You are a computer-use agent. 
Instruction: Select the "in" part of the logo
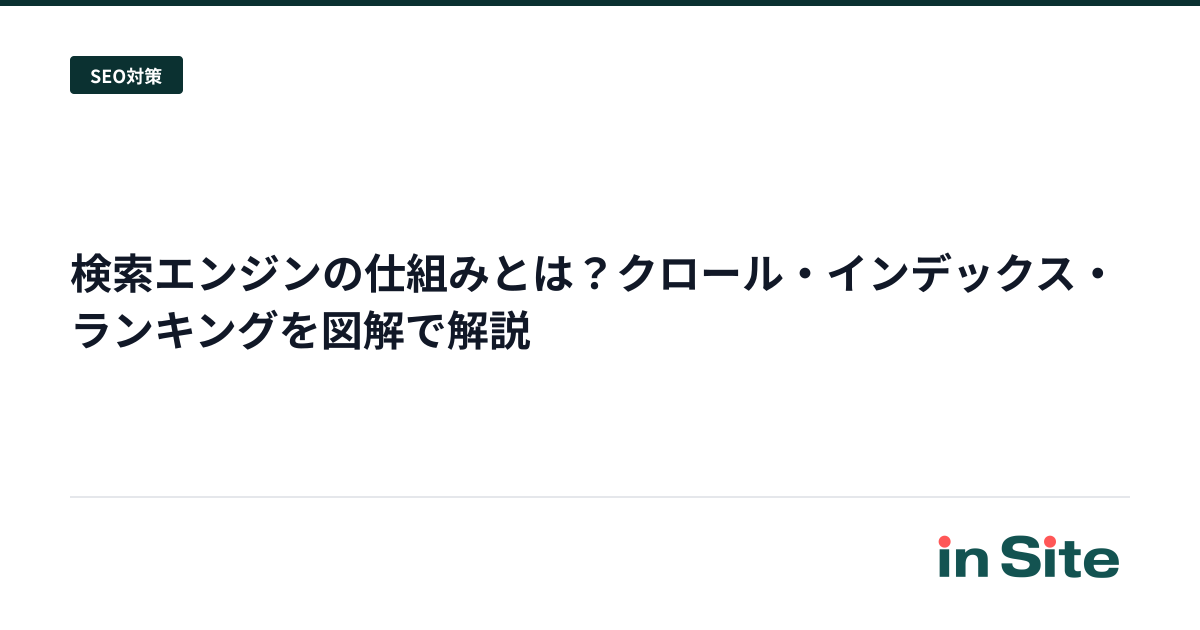[962, 557]
